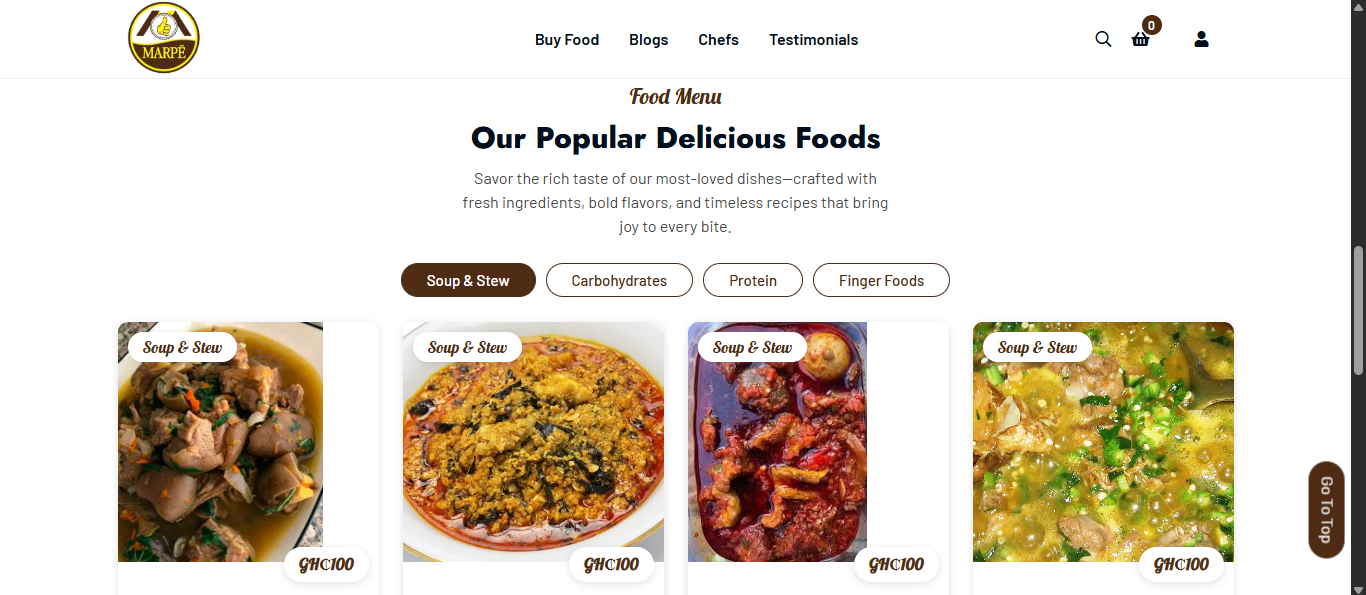This screenshot has height=595, width=1366.
Task: Select the Finger Foods category filter
Action: point(881,280)
